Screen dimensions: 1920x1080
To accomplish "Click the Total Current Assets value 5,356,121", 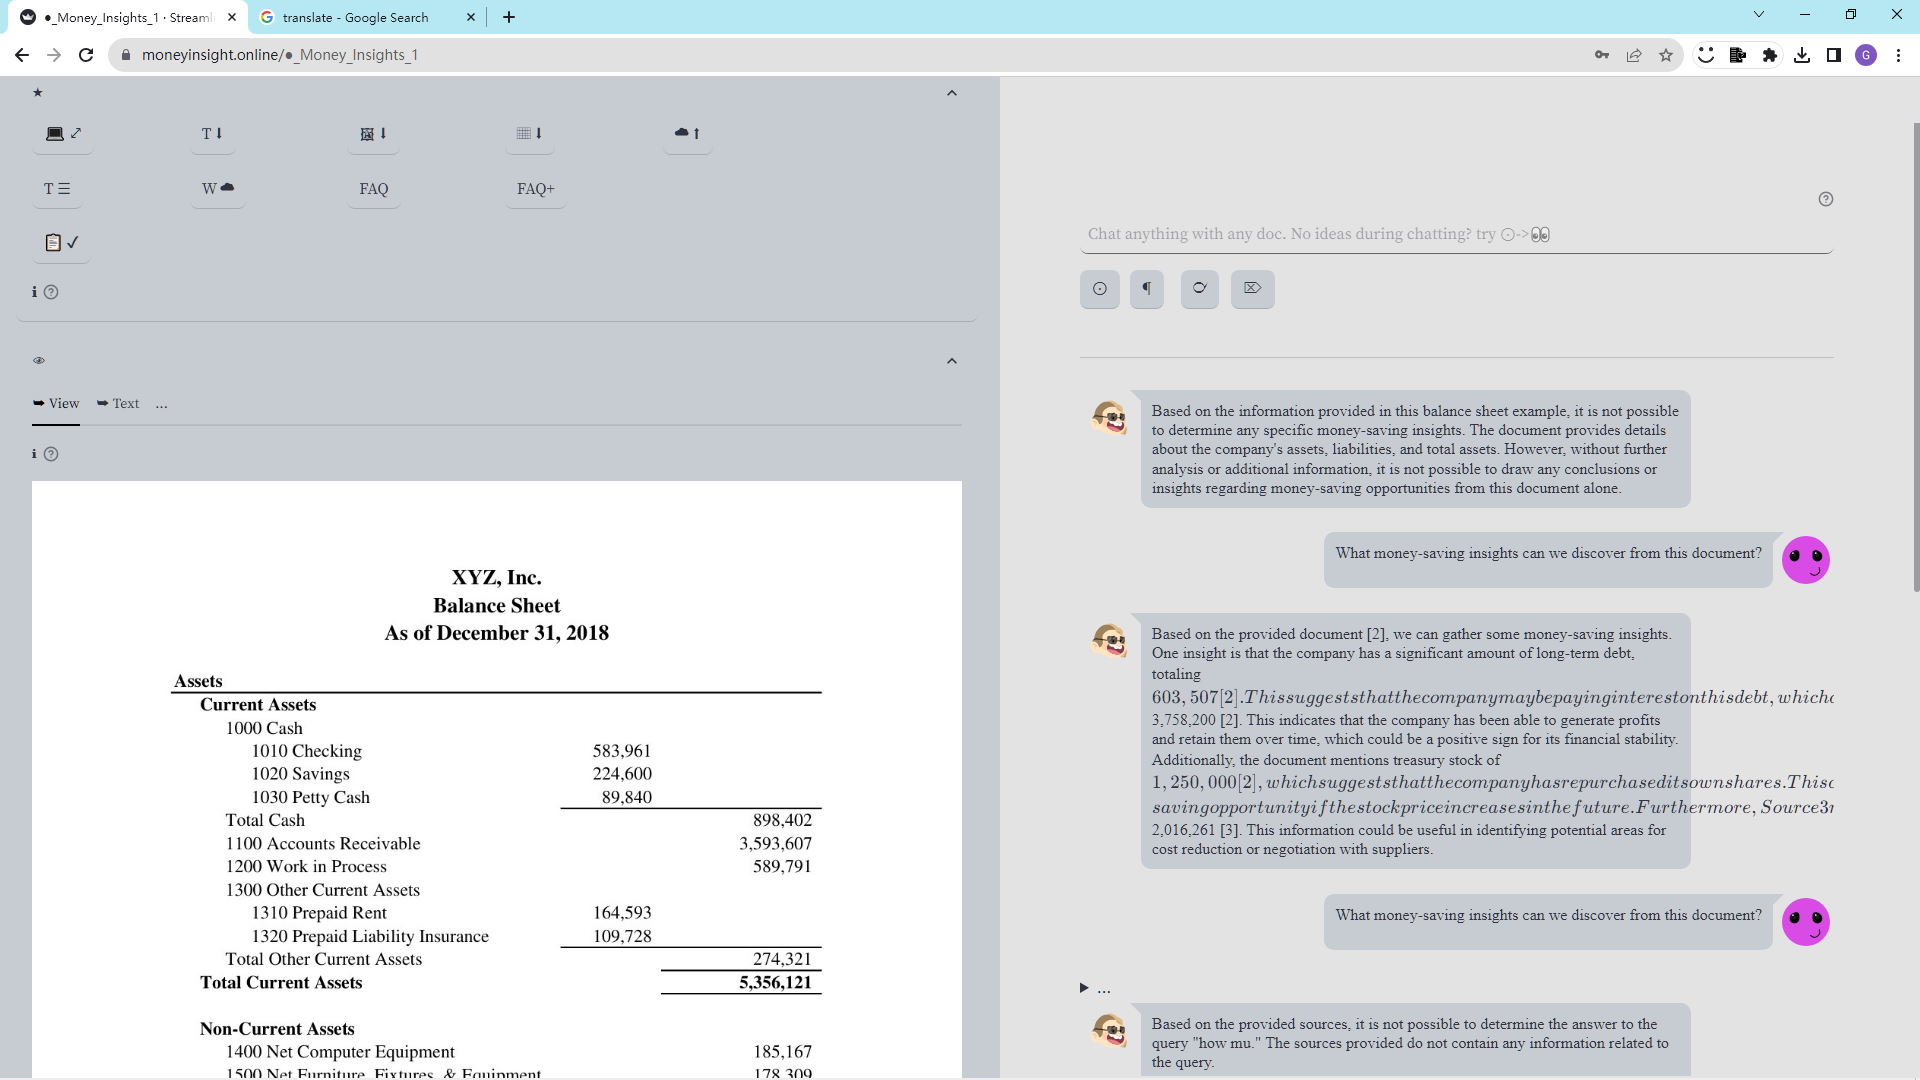I will [775, 983].
